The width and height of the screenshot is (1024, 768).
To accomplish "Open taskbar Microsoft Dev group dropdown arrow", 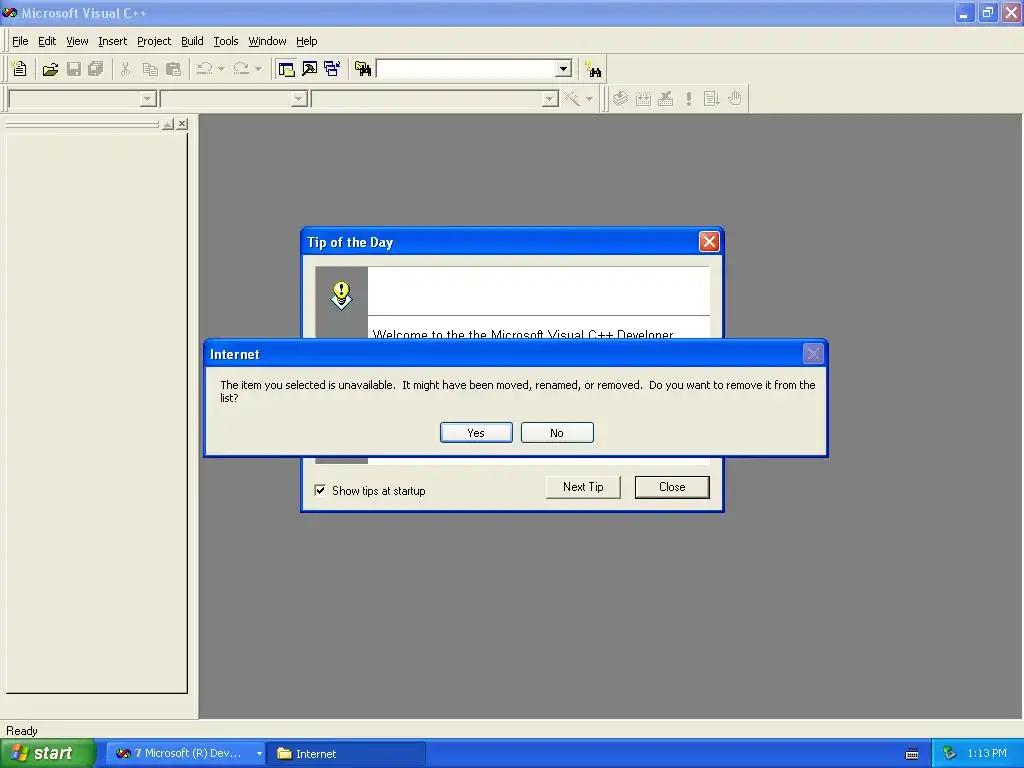I will point(259,754).
